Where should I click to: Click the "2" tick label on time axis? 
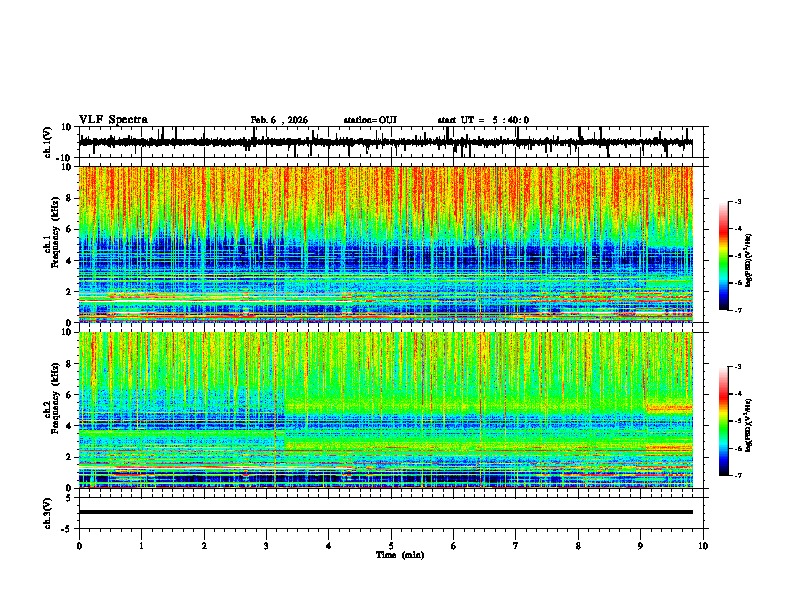click(204, 546)
